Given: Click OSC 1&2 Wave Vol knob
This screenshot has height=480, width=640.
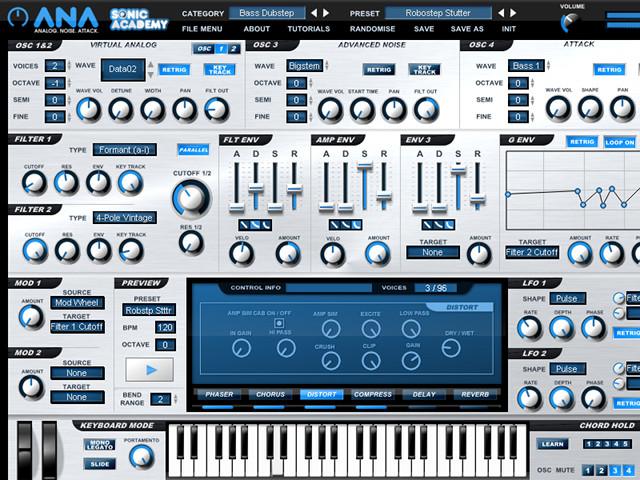Looking at the screenshot, I should (x=89, y=110).
